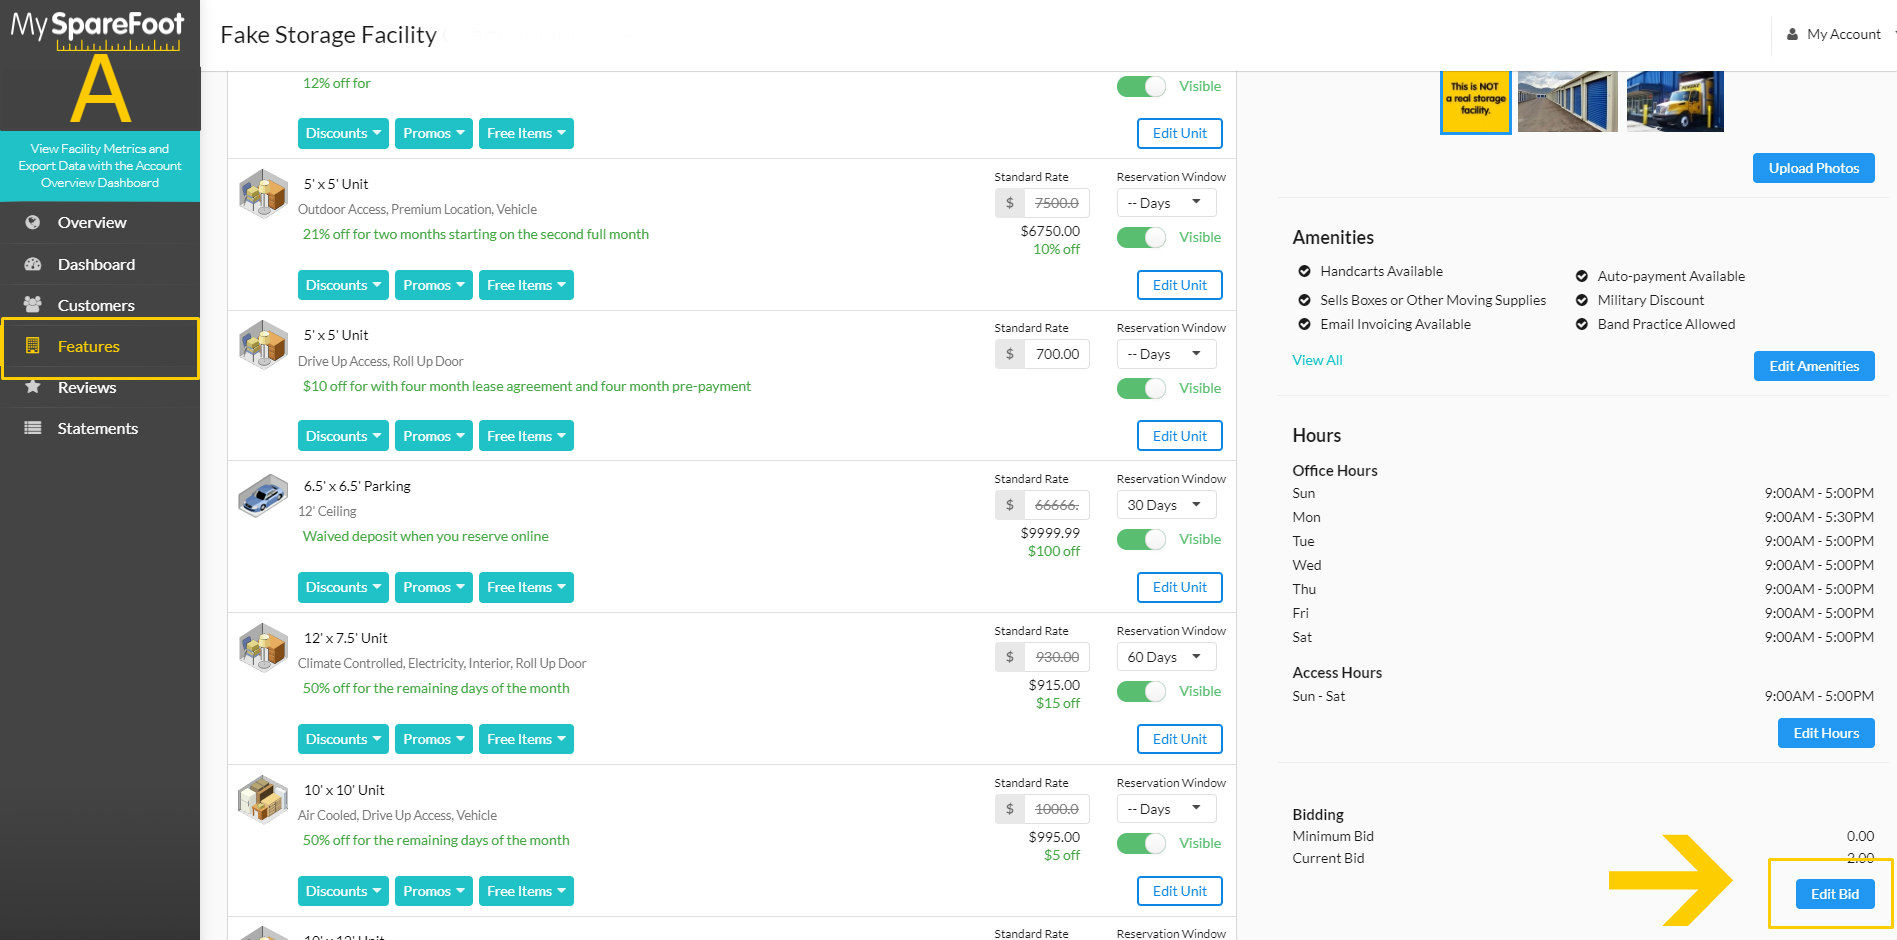The height and width of the screenshot is (940, 1897).
Task: Expand Free Items menu for 12% off unit
Action: tap(526, 133)
